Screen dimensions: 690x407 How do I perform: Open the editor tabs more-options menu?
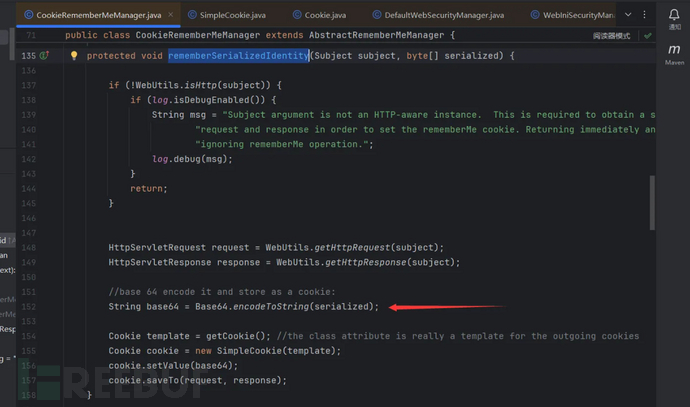coord(651,16)
